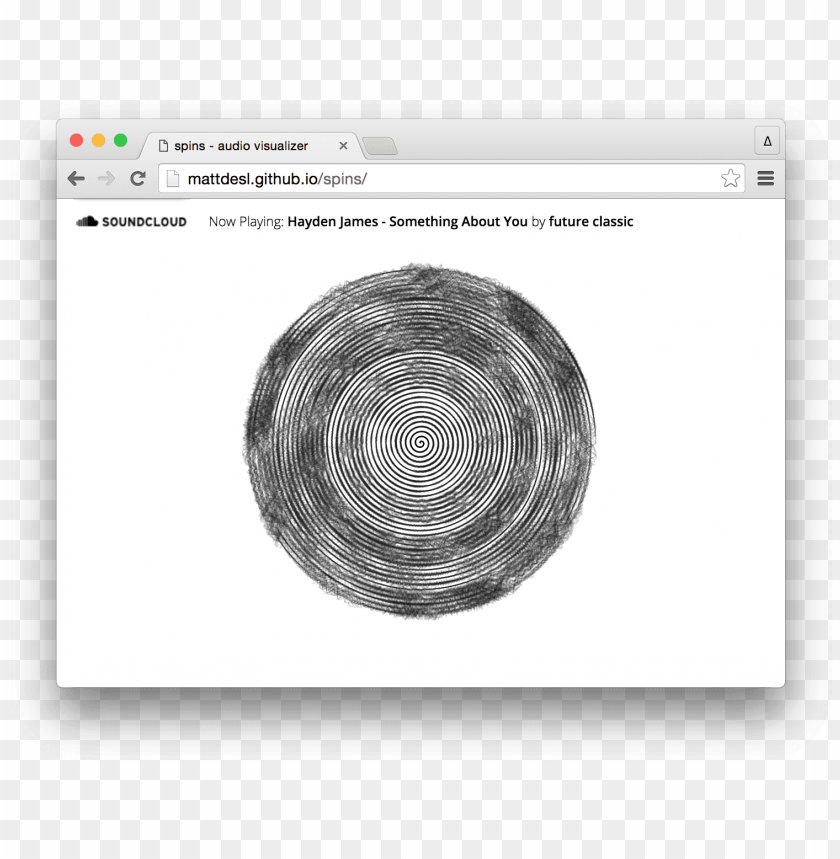The image size is (840, 859).
Task: Minimize the browser window
Action: pos(98,140)
